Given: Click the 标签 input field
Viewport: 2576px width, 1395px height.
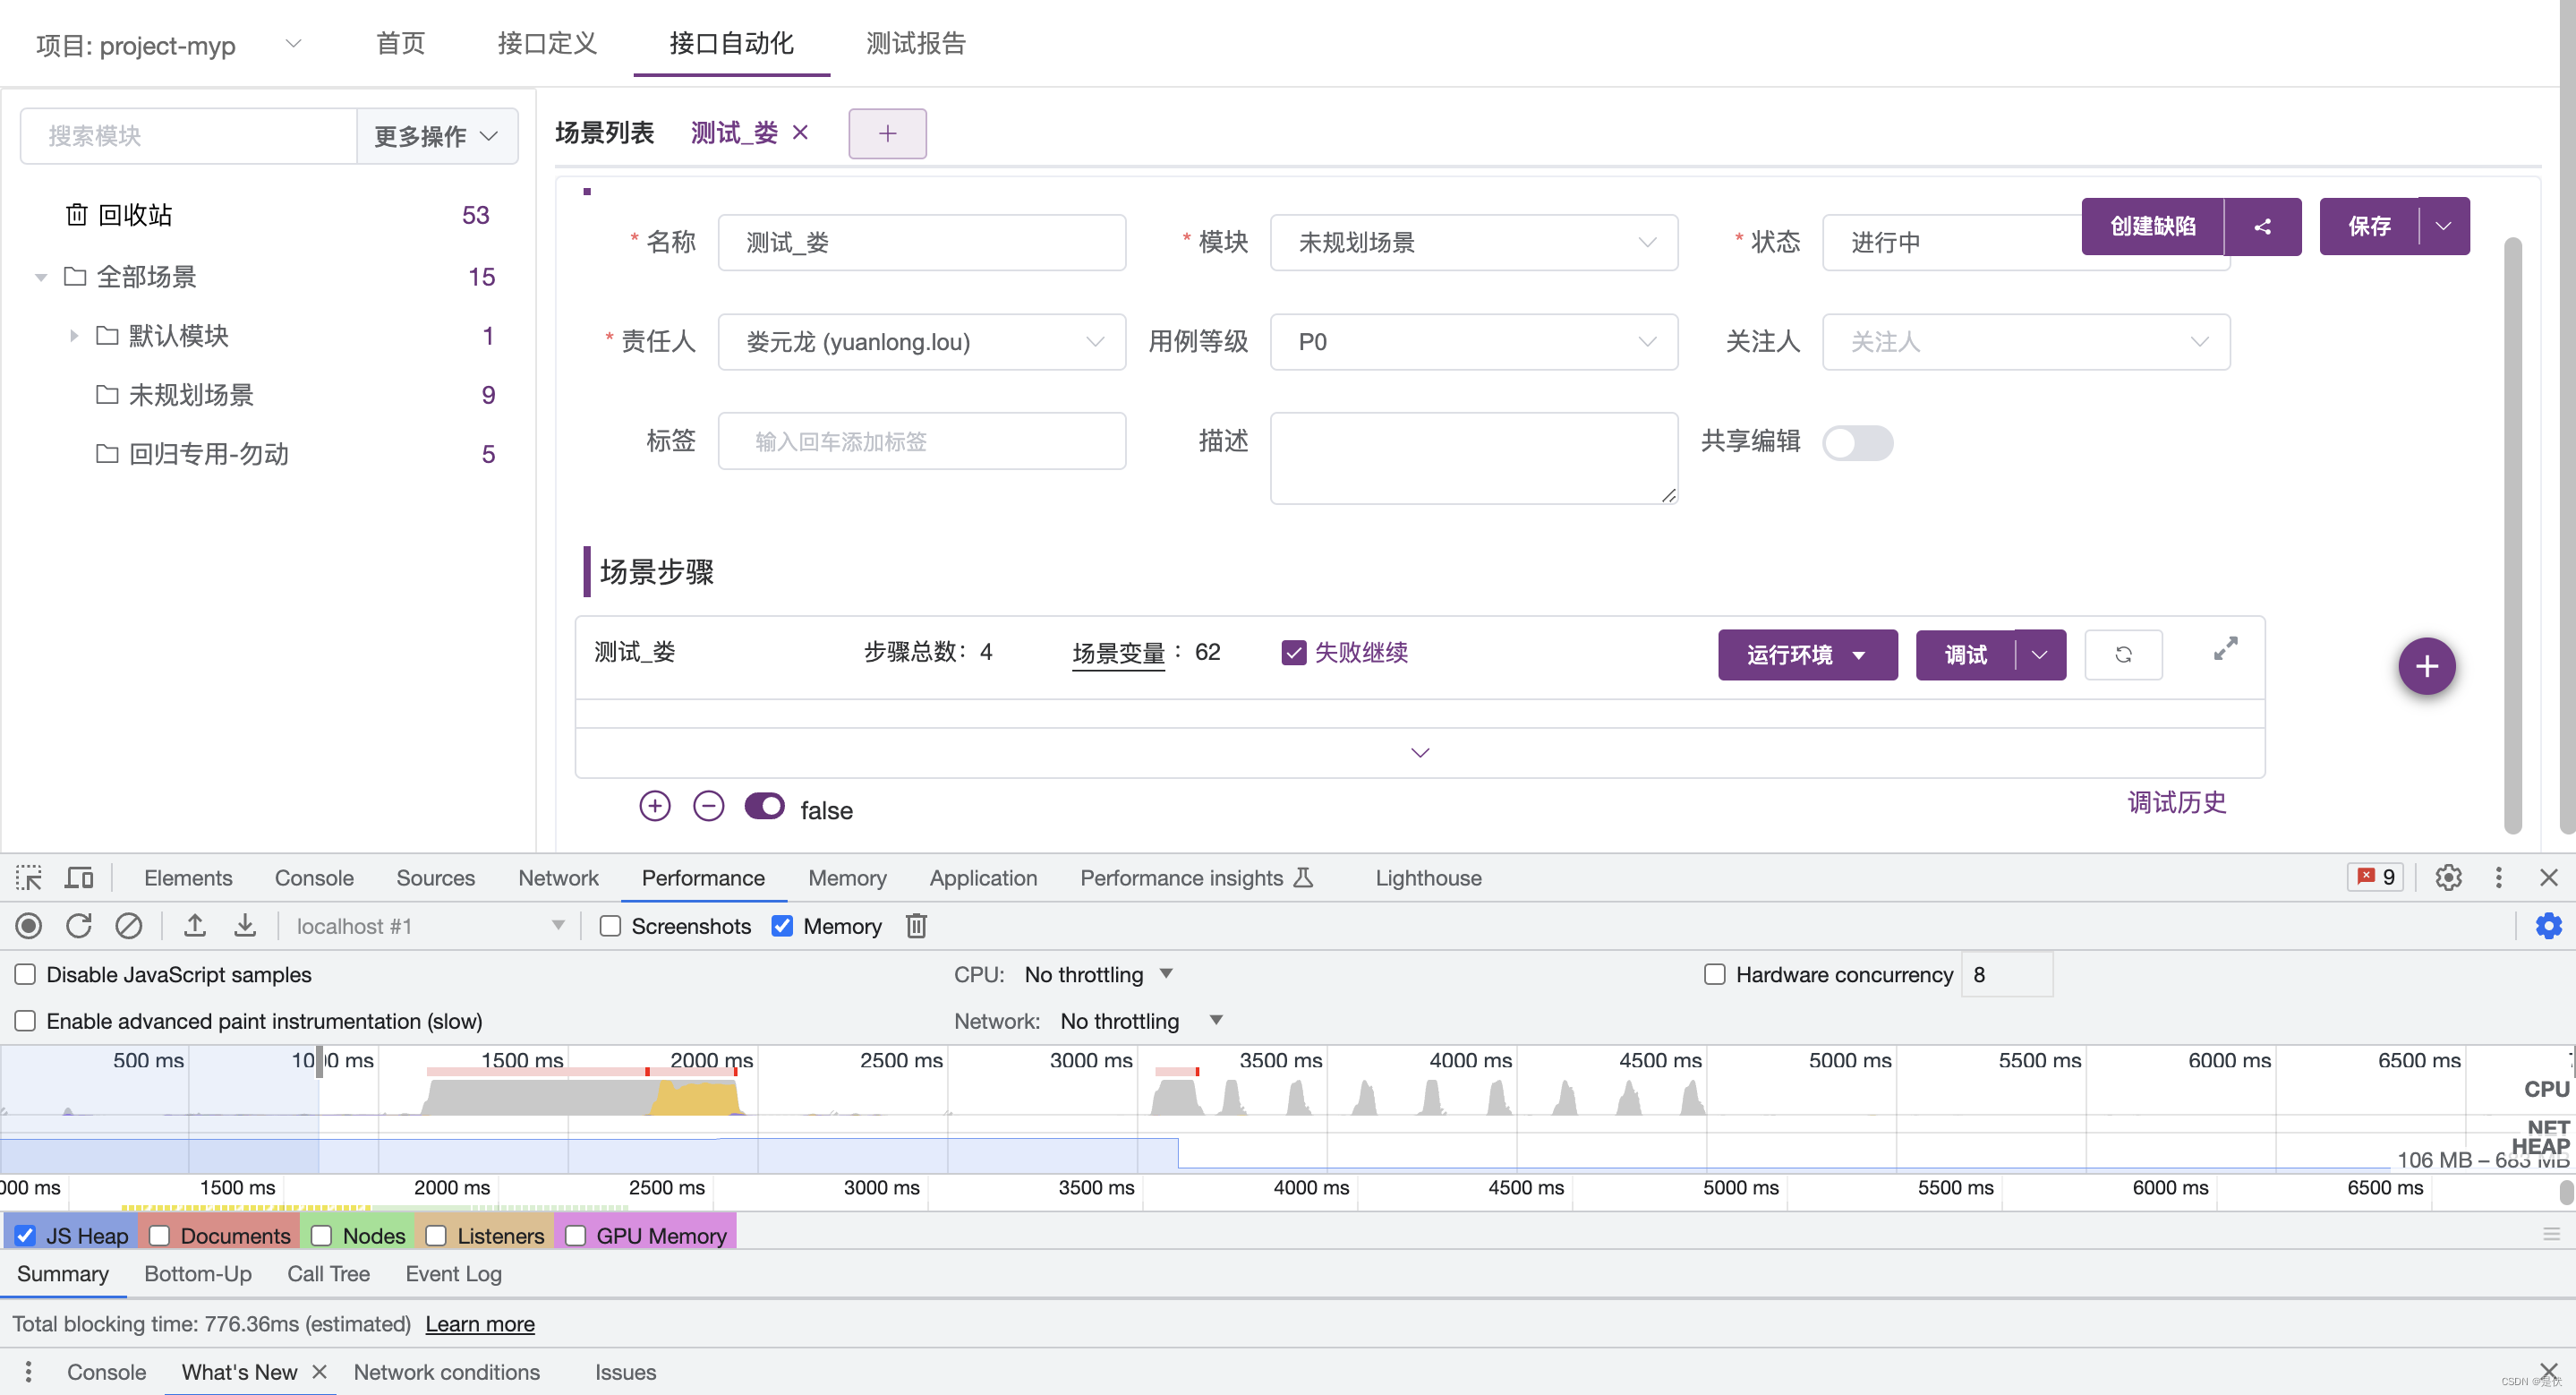Looking at the screenshot, I should pos(921,442).
